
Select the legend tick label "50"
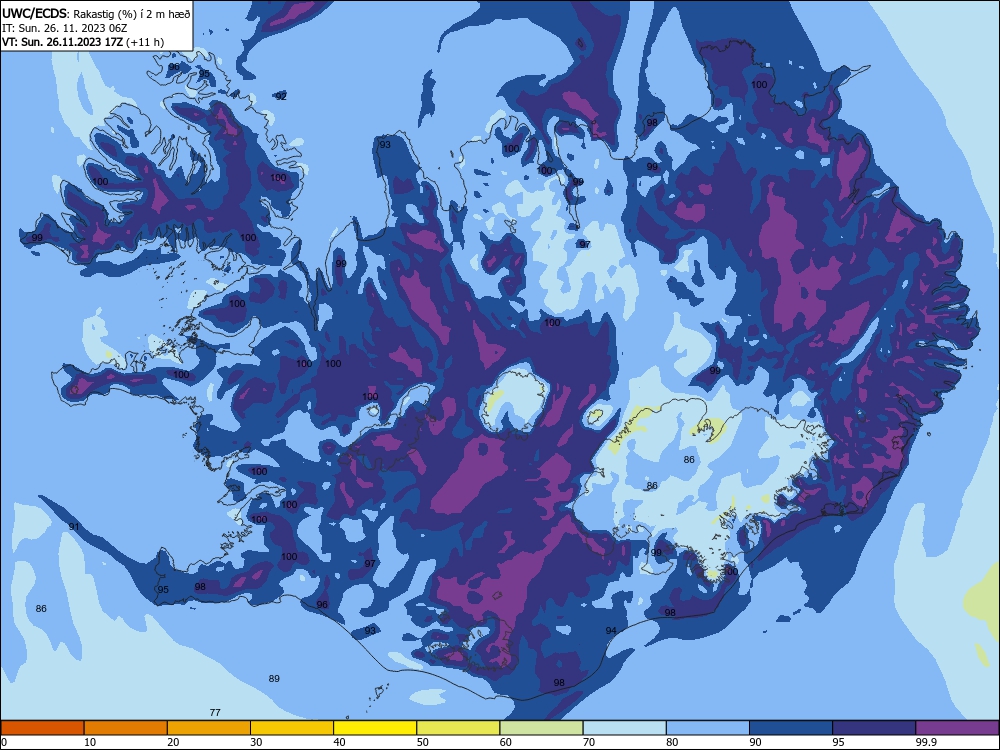pos(422,742)
